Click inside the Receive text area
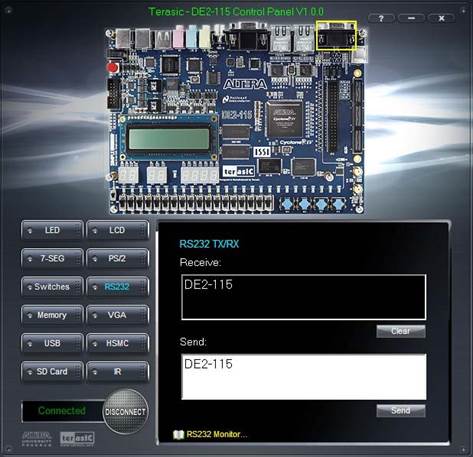Screen dimensions: 473x457 [x=304, y=297]
